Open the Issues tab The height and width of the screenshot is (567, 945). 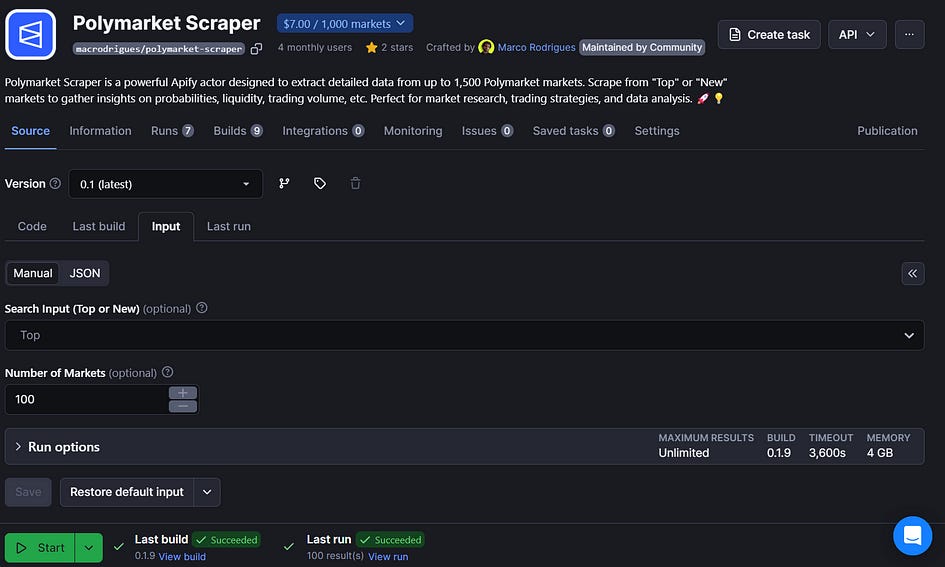pos(487,131)
